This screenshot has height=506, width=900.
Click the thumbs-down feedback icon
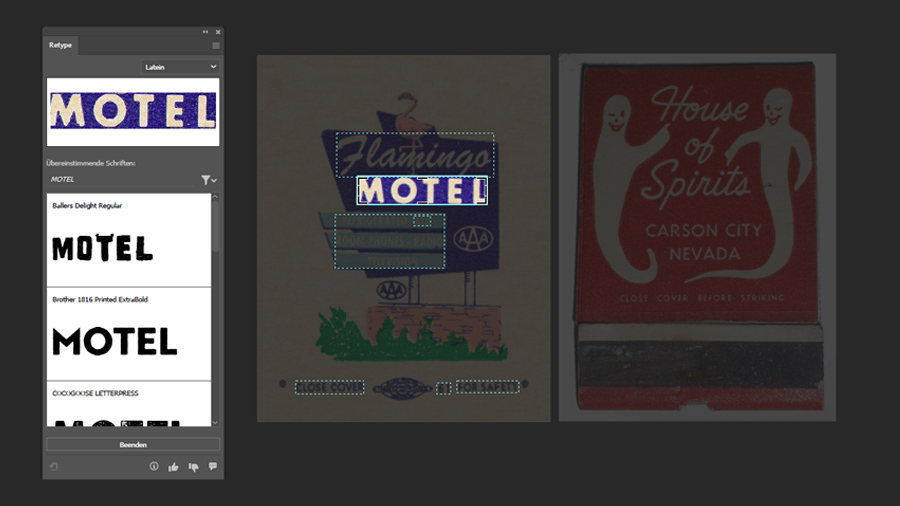[x=193, y=467]
